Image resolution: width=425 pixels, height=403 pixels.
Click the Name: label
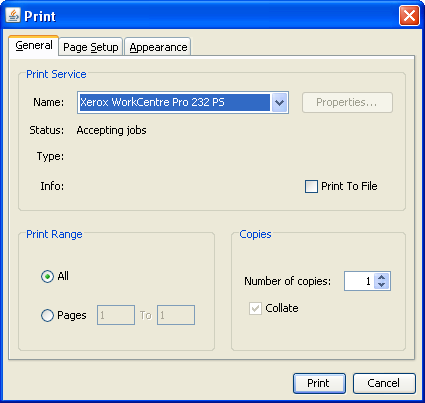[x=49, y=102]
